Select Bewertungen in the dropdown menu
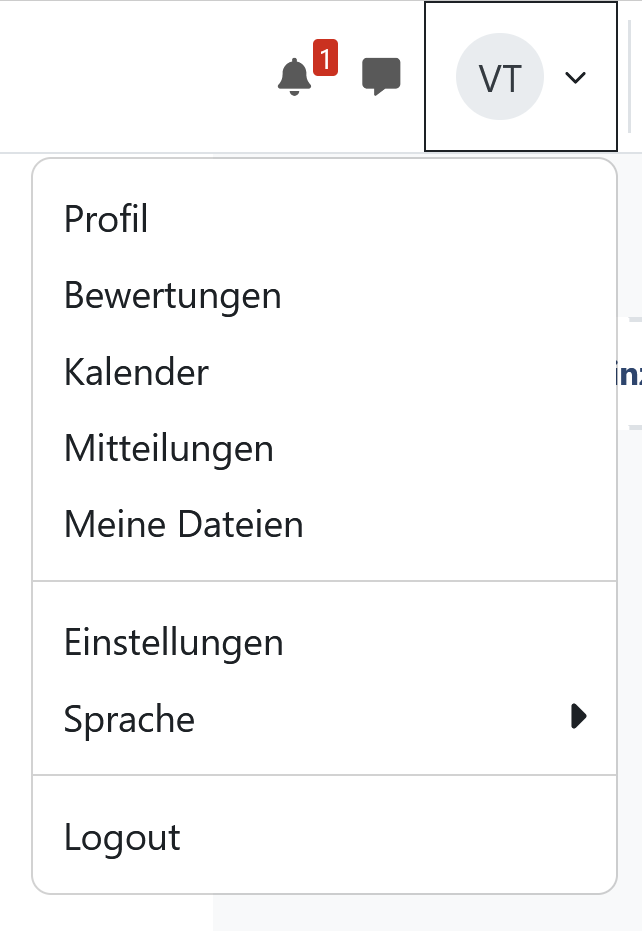This screenshot has height=931, width=642. click(172, 296)
